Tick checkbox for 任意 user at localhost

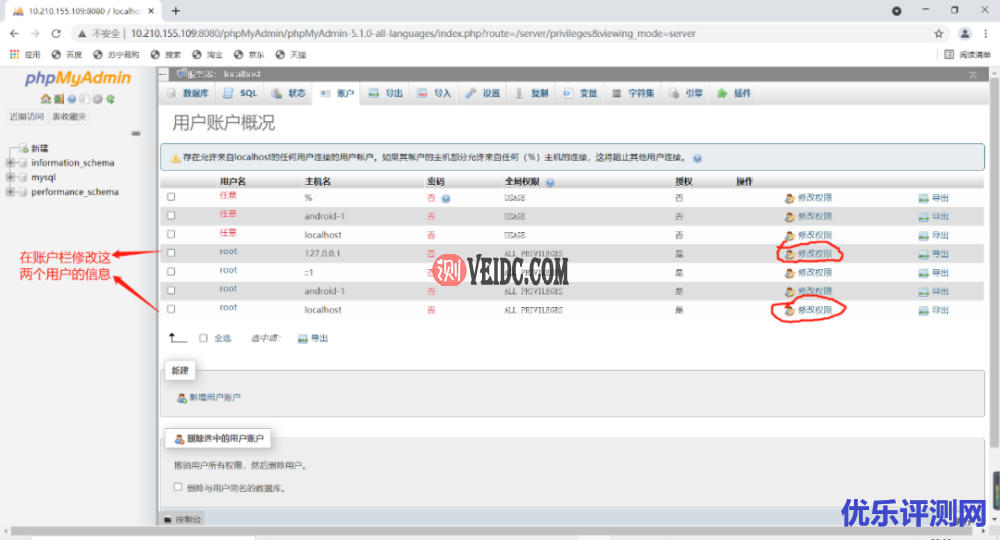[171, 234]
